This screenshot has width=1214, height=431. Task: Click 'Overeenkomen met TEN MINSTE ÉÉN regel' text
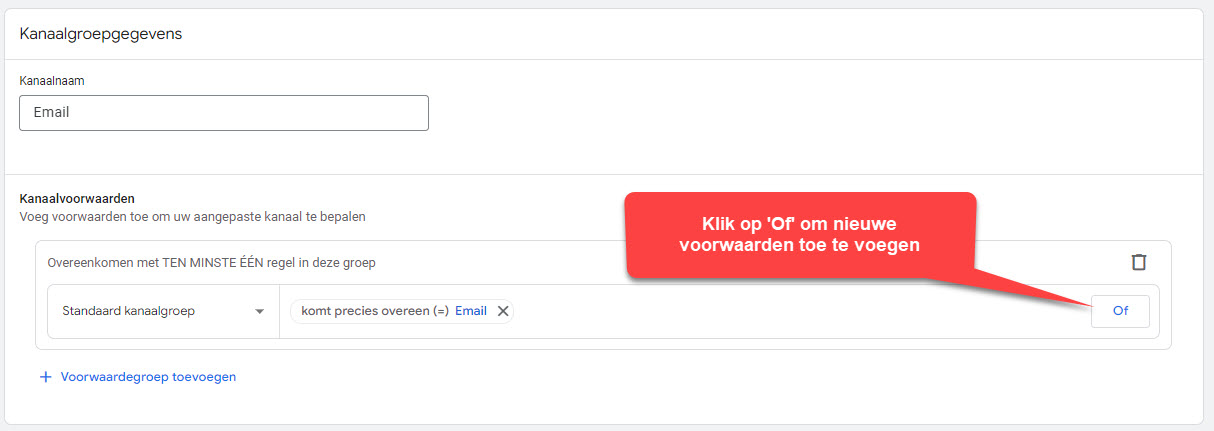click(x=212, y=263)
